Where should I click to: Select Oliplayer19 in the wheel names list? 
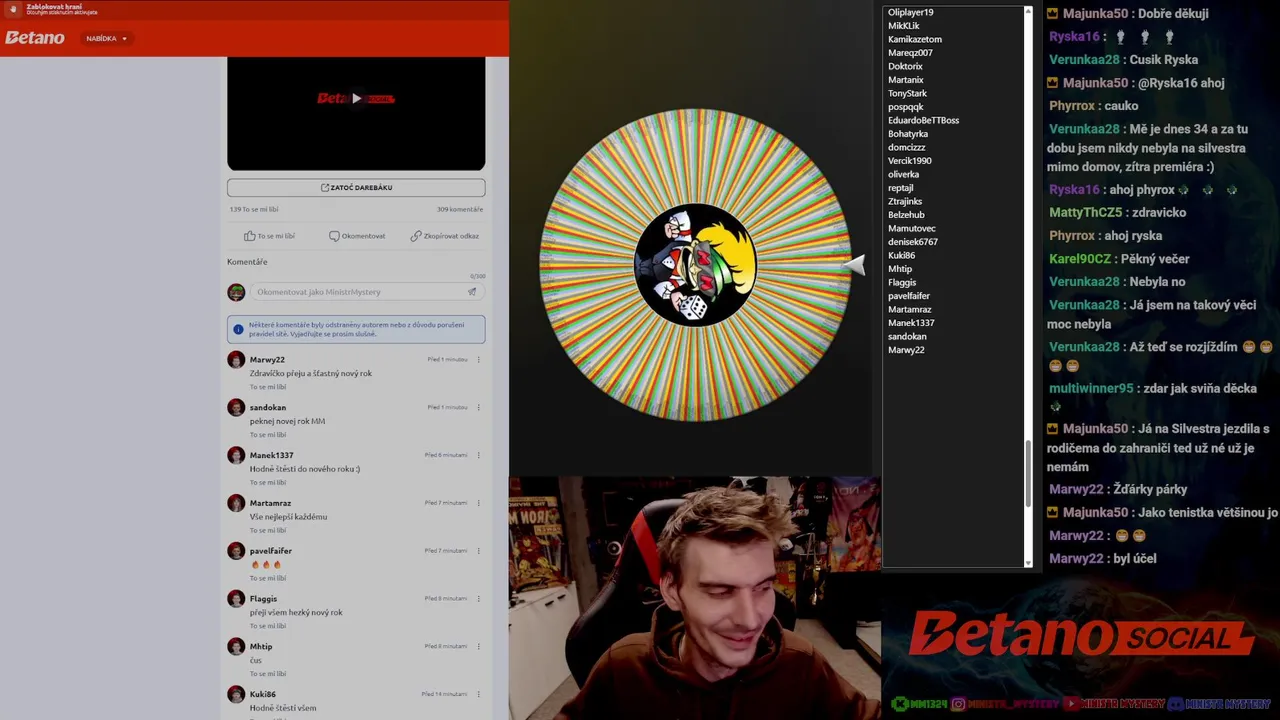(910, 12)
